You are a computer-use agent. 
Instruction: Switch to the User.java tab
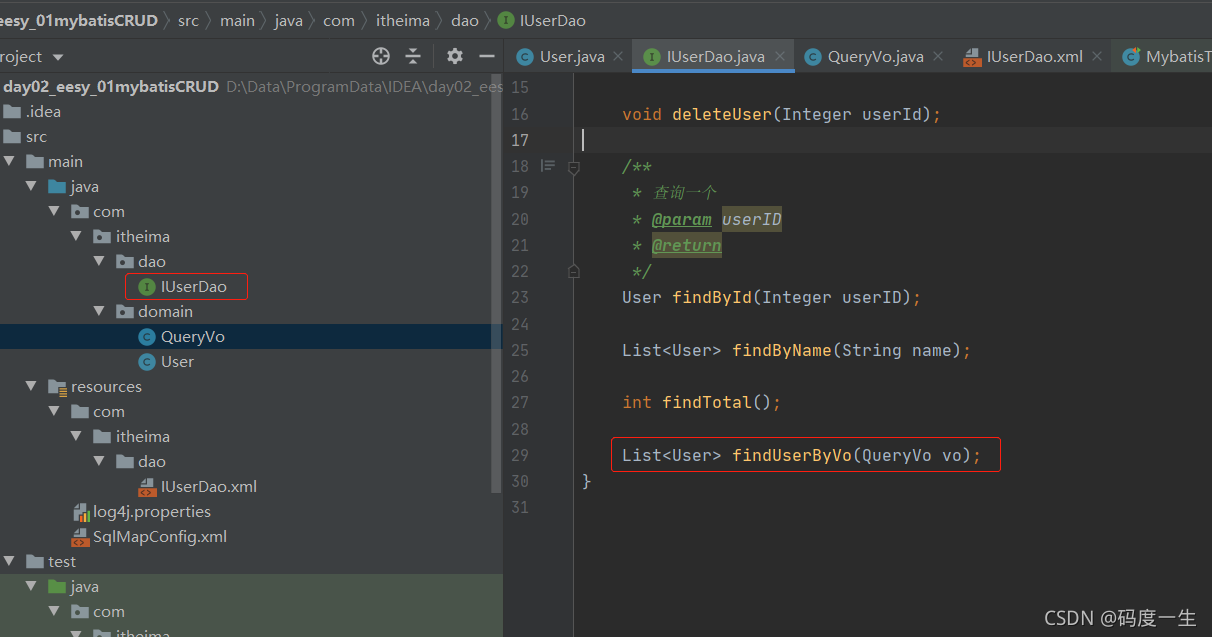point(571,57)
